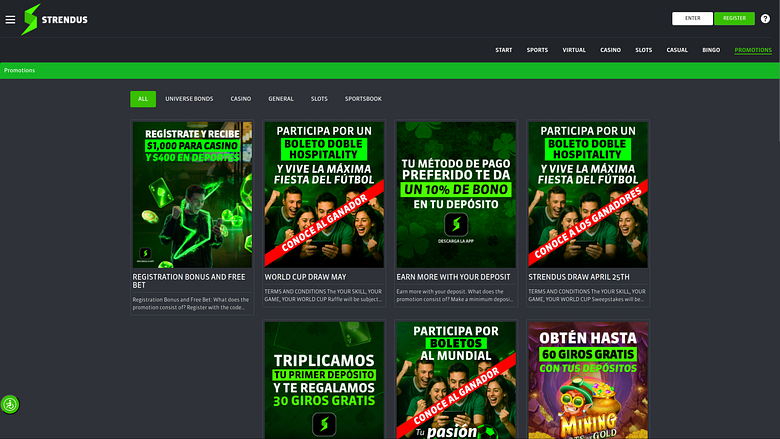Open the accessibility widget icon
Image resolution: width=780 pixels, height=439 pixels.
(10, 404)
